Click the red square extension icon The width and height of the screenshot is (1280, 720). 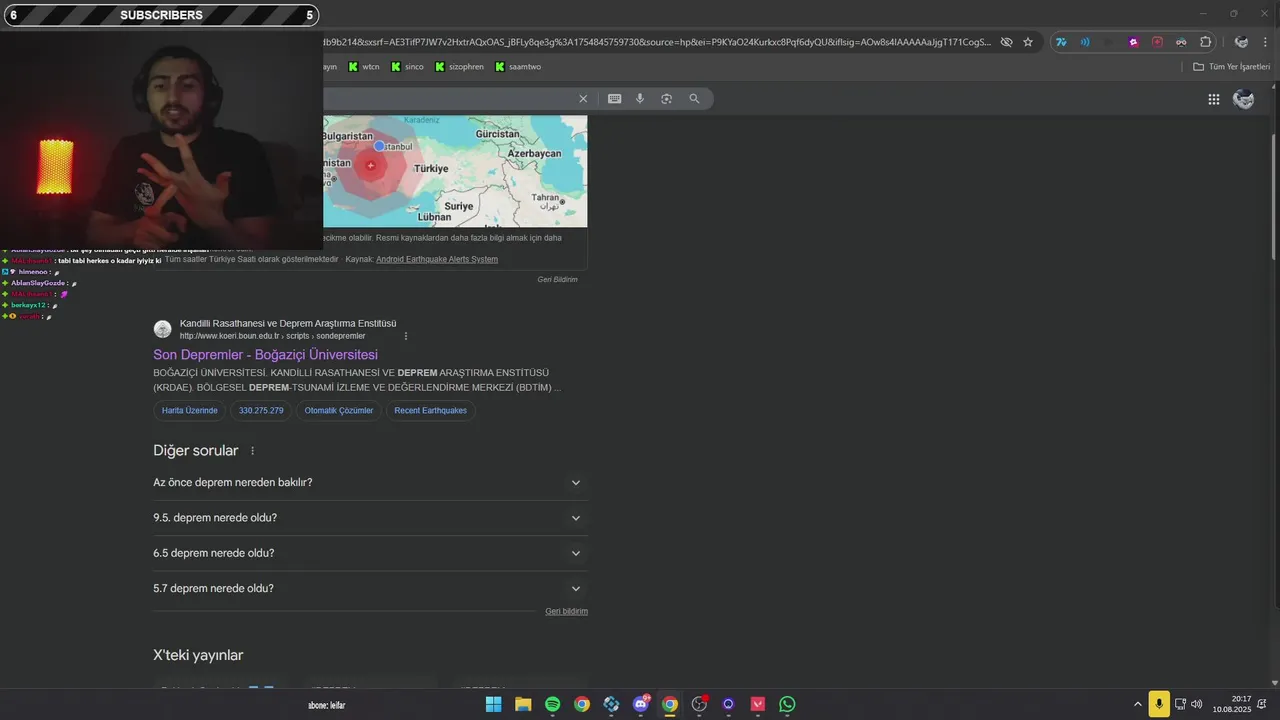coord(1157,42)
